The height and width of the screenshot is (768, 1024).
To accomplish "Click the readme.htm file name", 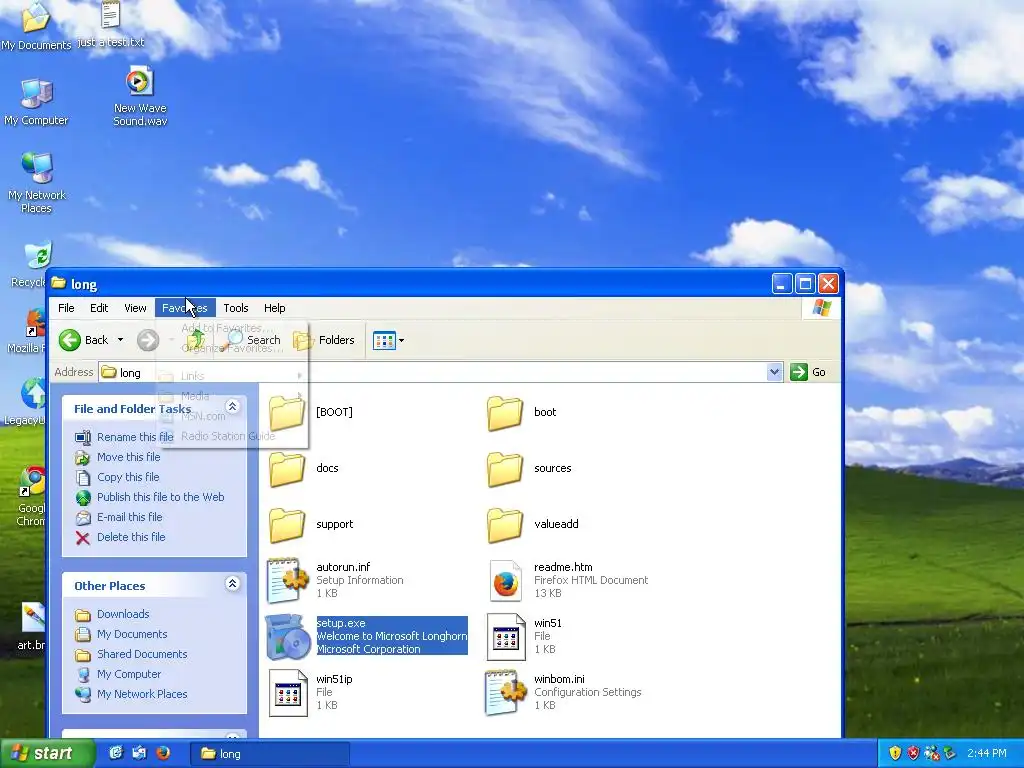I will [x=563, y=567].
